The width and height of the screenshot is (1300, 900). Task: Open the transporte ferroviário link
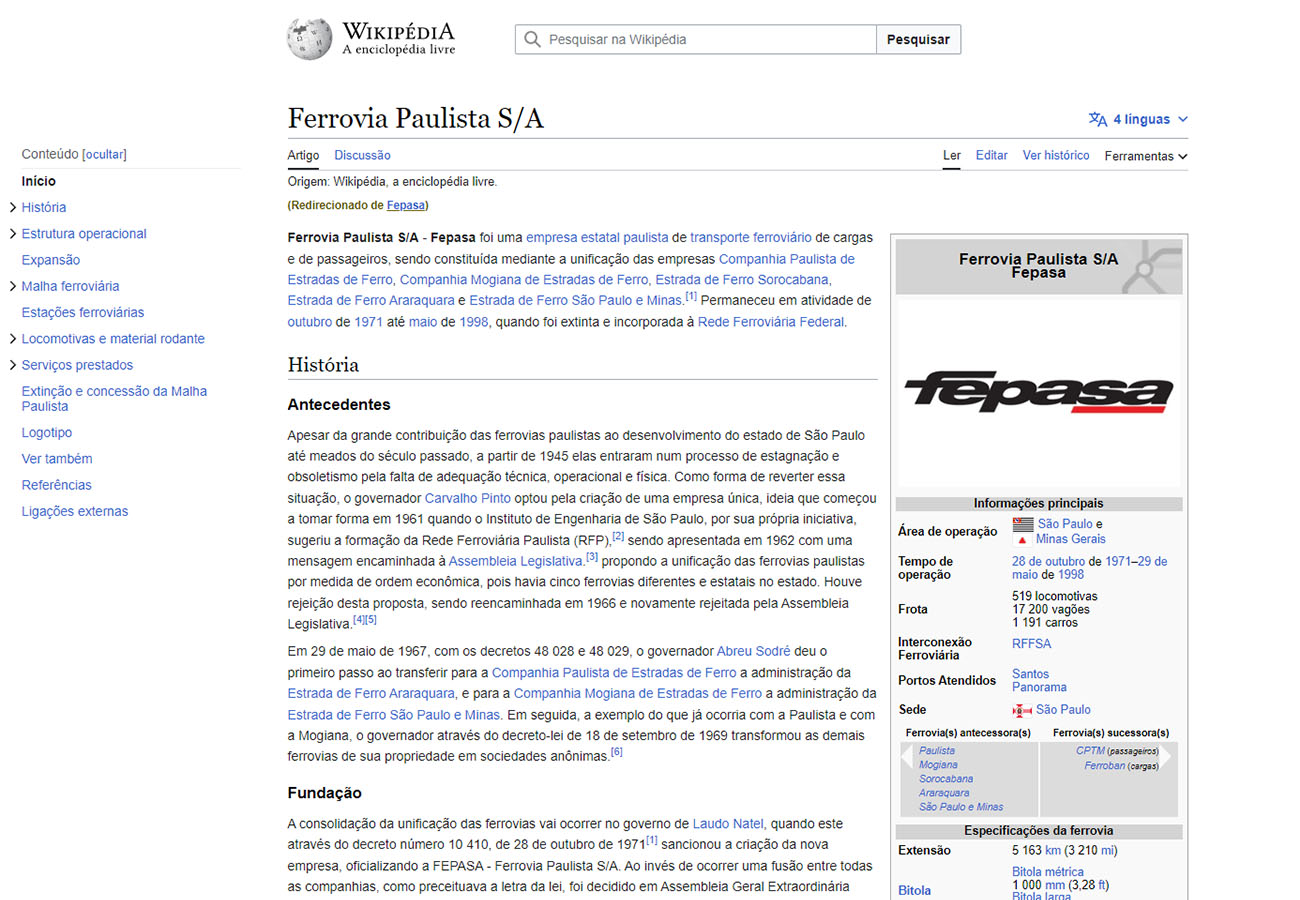click(x=751, y=237)
